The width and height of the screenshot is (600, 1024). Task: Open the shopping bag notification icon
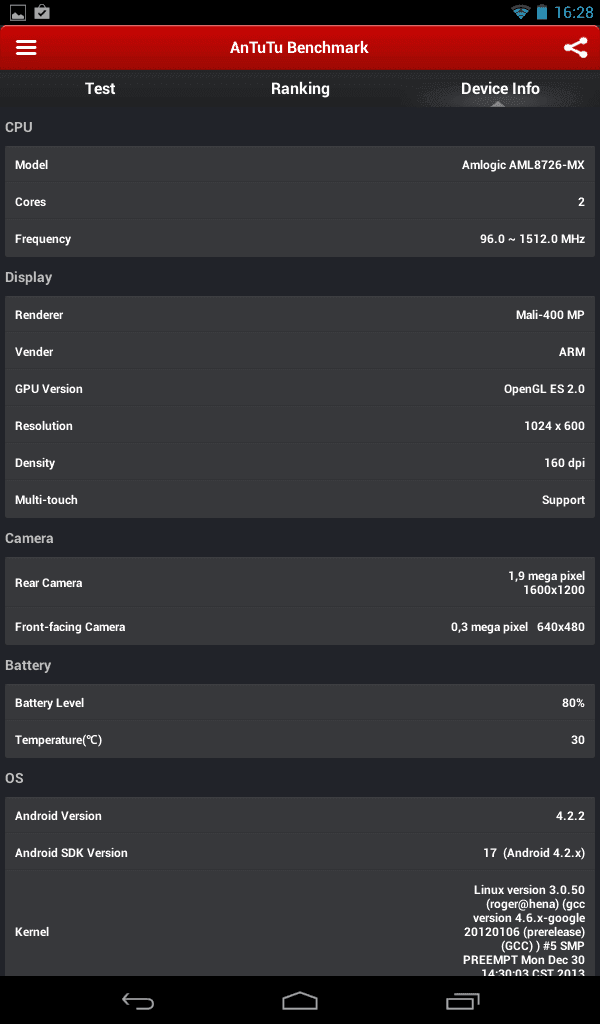(42, 12)
